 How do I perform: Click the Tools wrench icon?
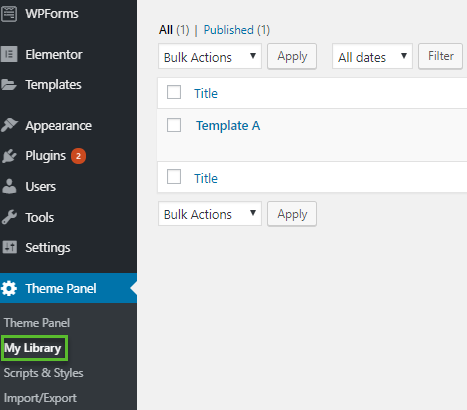[x=9, y=217]
